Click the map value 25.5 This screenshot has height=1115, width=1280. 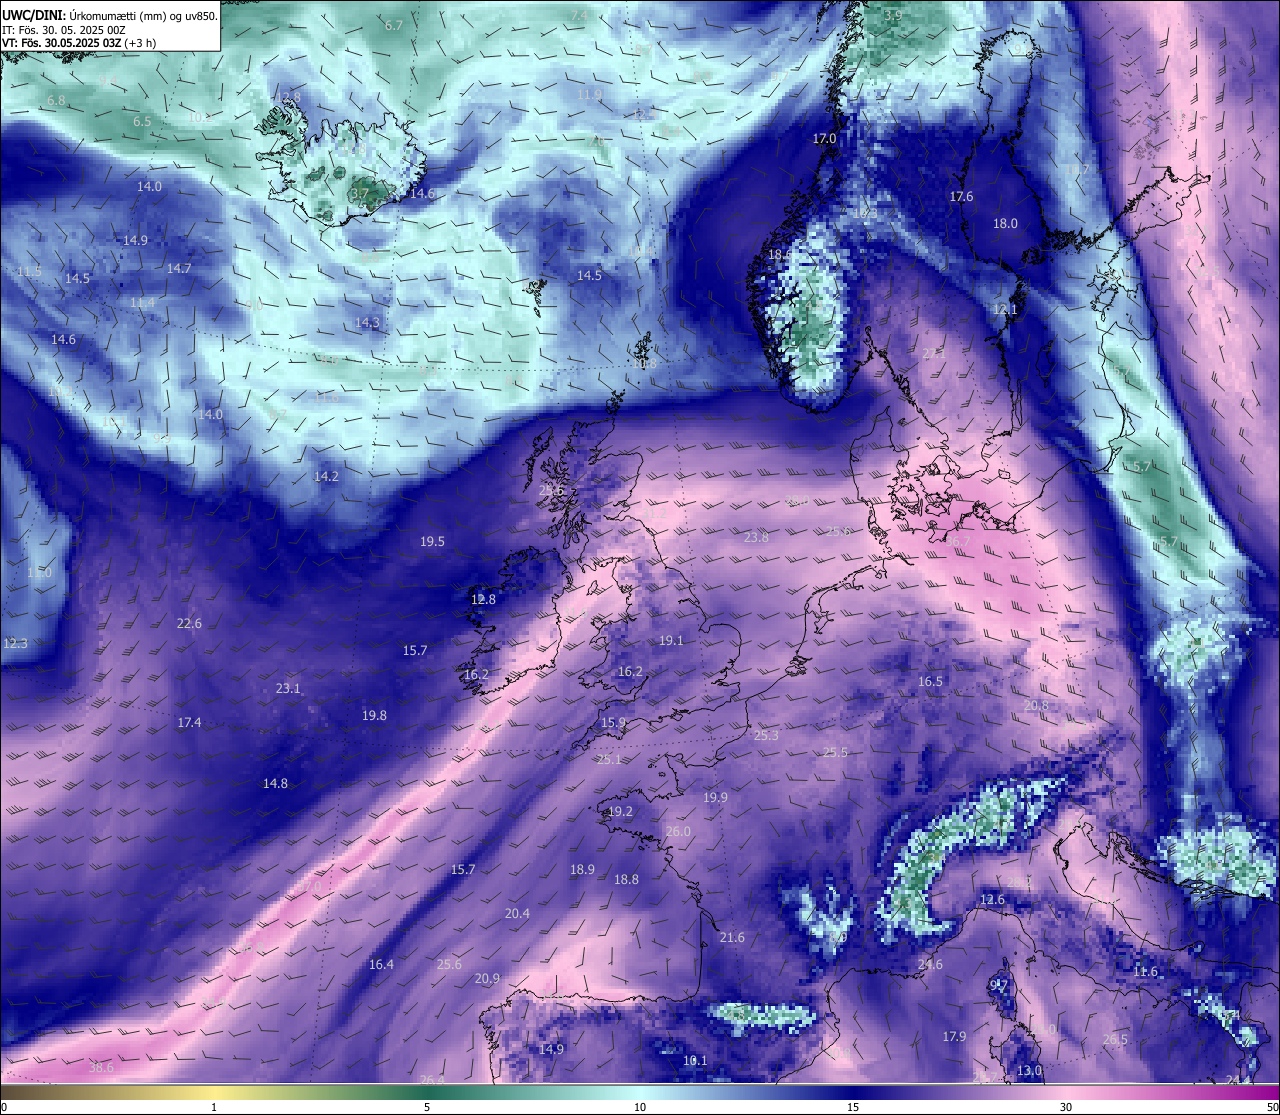[835, 752]
